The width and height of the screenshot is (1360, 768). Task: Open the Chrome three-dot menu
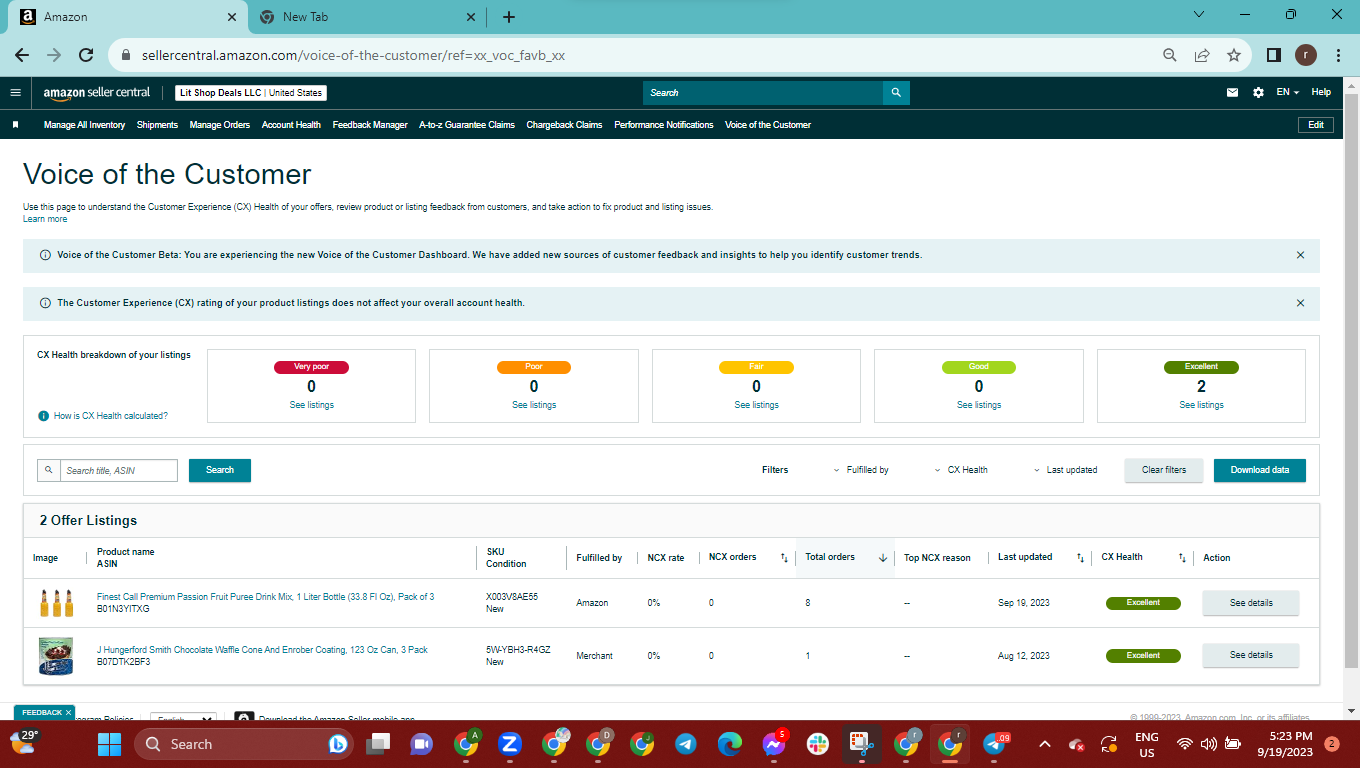tap(1337, 55)
